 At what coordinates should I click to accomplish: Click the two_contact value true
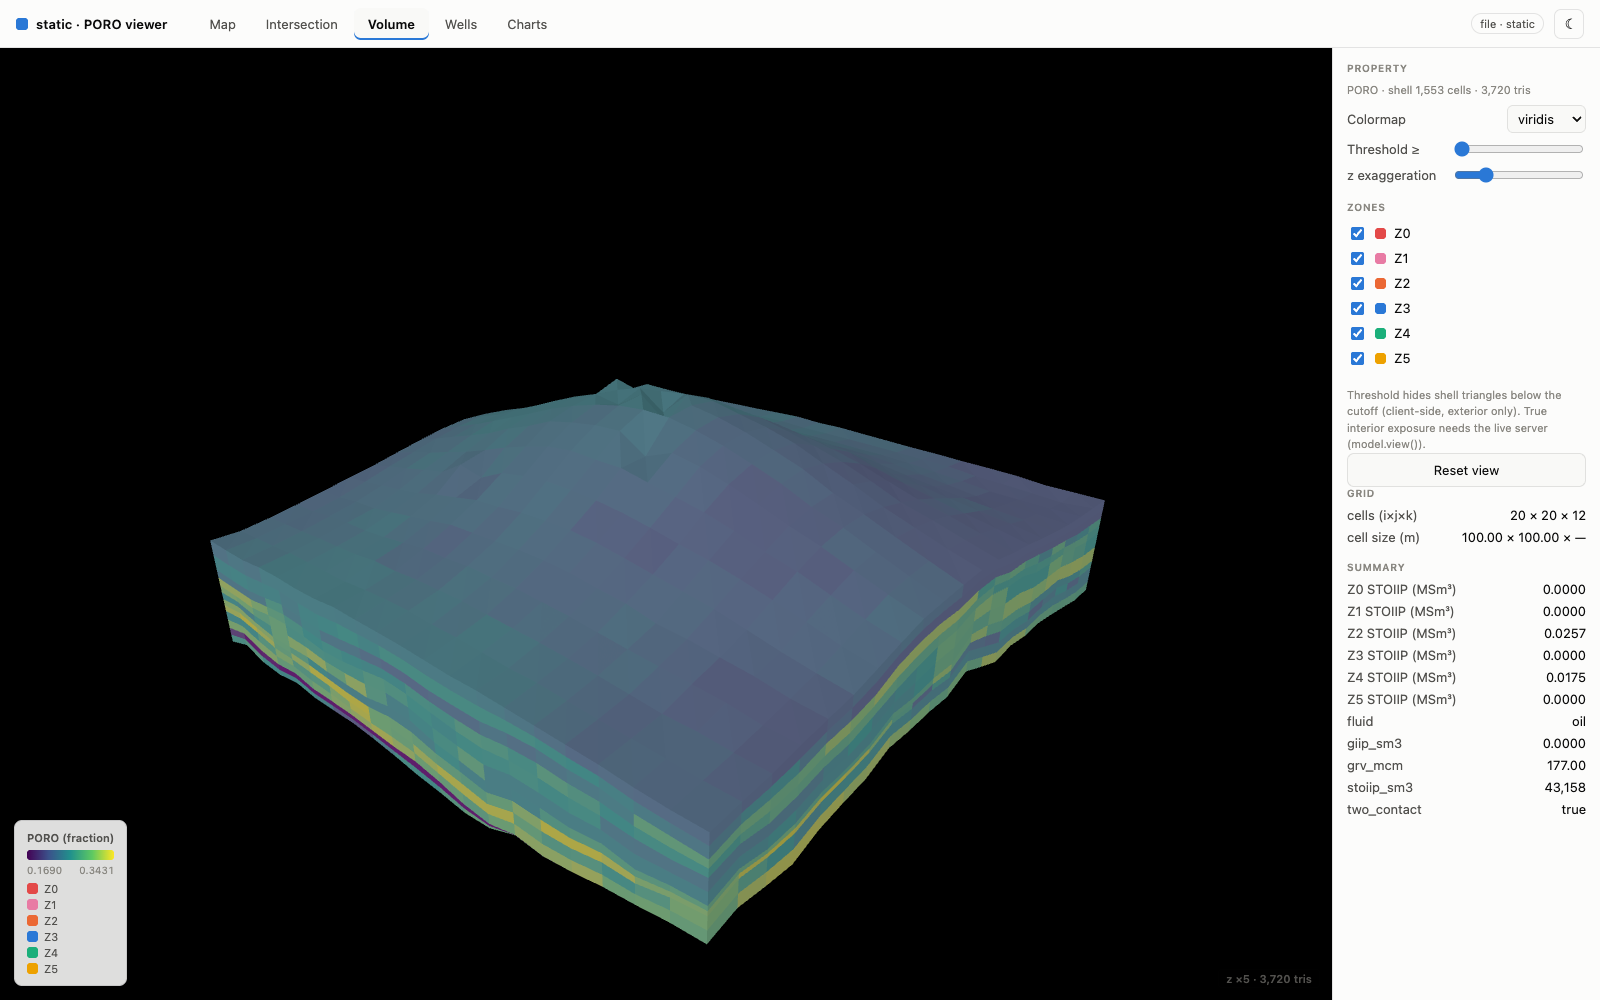(x=1573, y=809)
